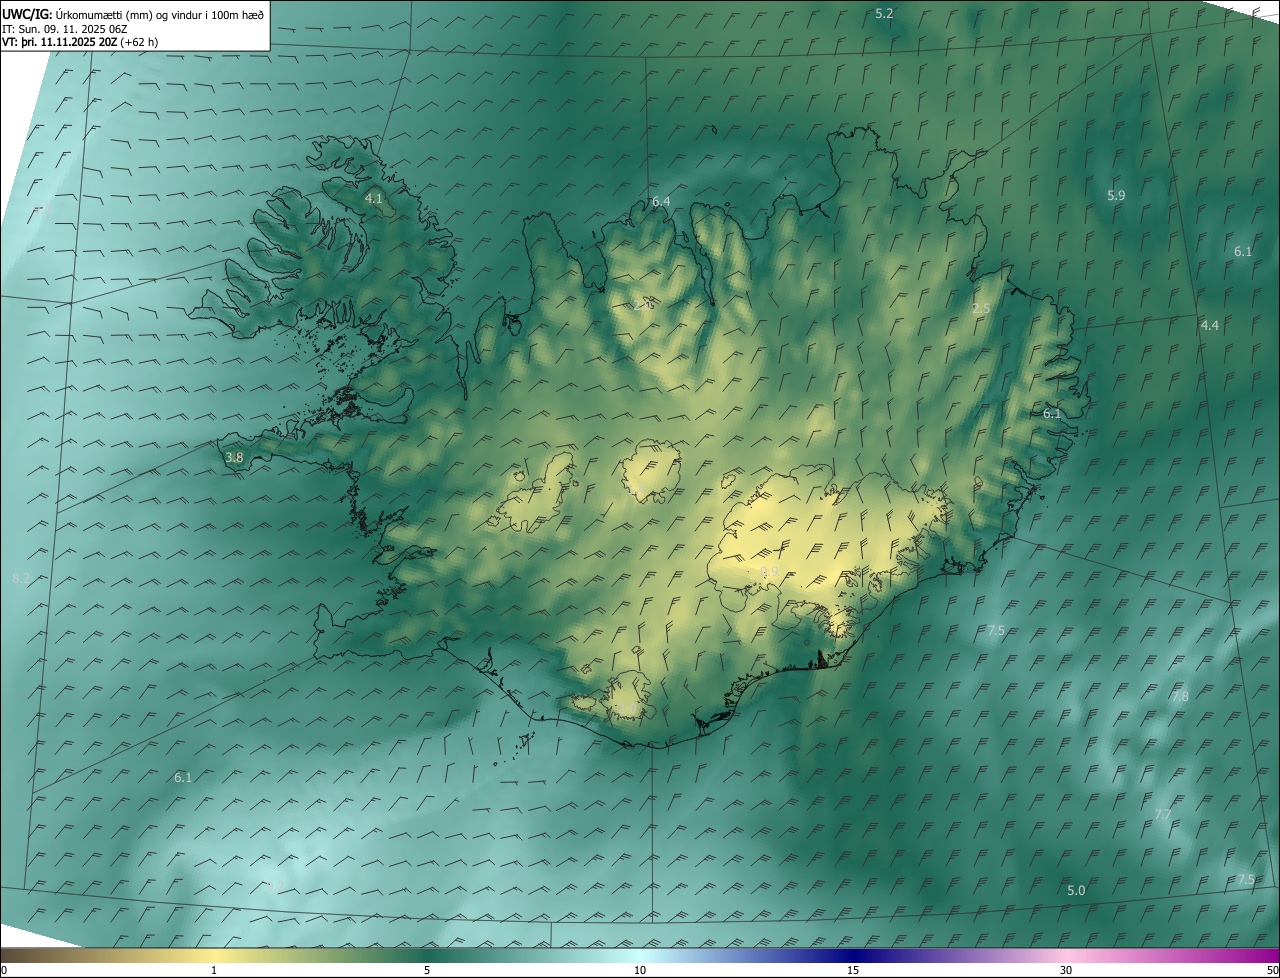Click the 0.9 value on the large glacier
The height and width of the screenshot is (978, 1280).
tap(769, 572)
